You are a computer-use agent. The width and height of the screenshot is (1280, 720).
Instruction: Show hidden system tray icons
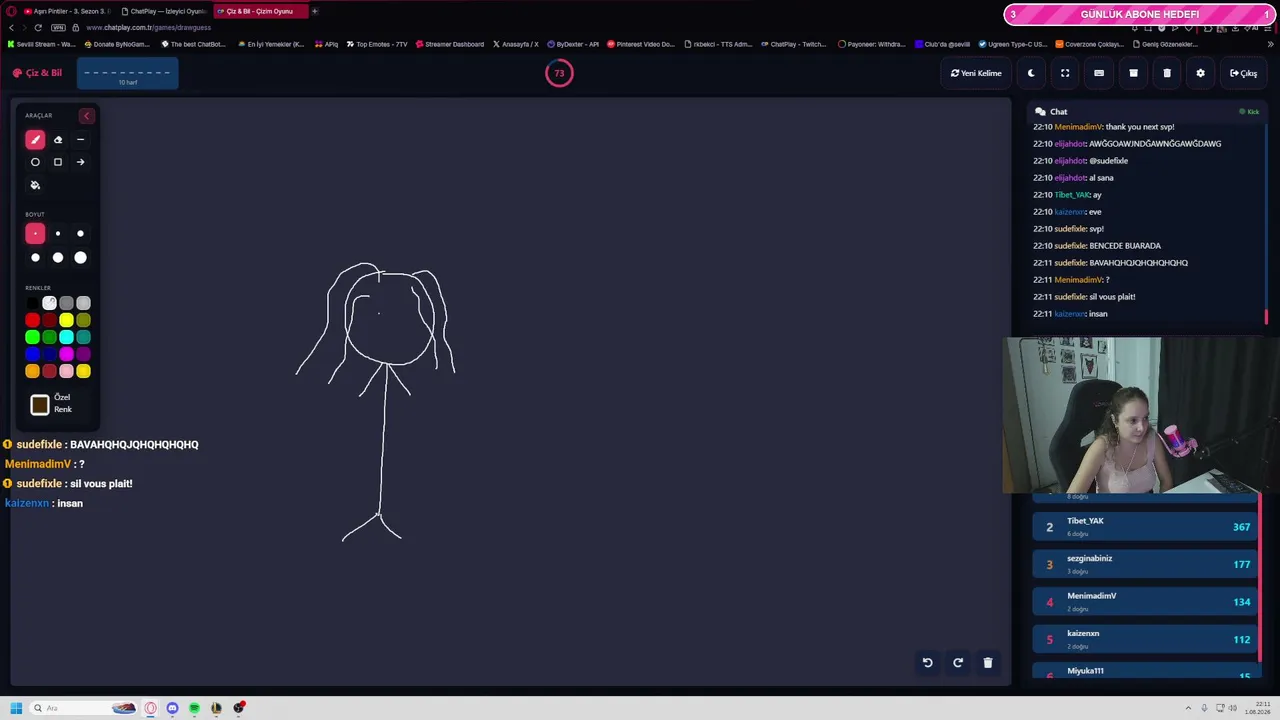coord(1188,708)
